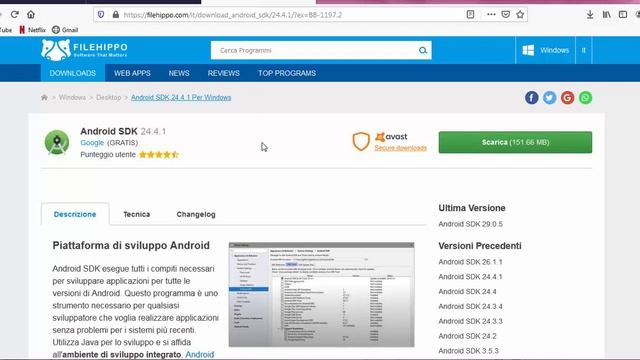
Task: Open the Netflix bookmark
Action: click(x=32, y=30)
